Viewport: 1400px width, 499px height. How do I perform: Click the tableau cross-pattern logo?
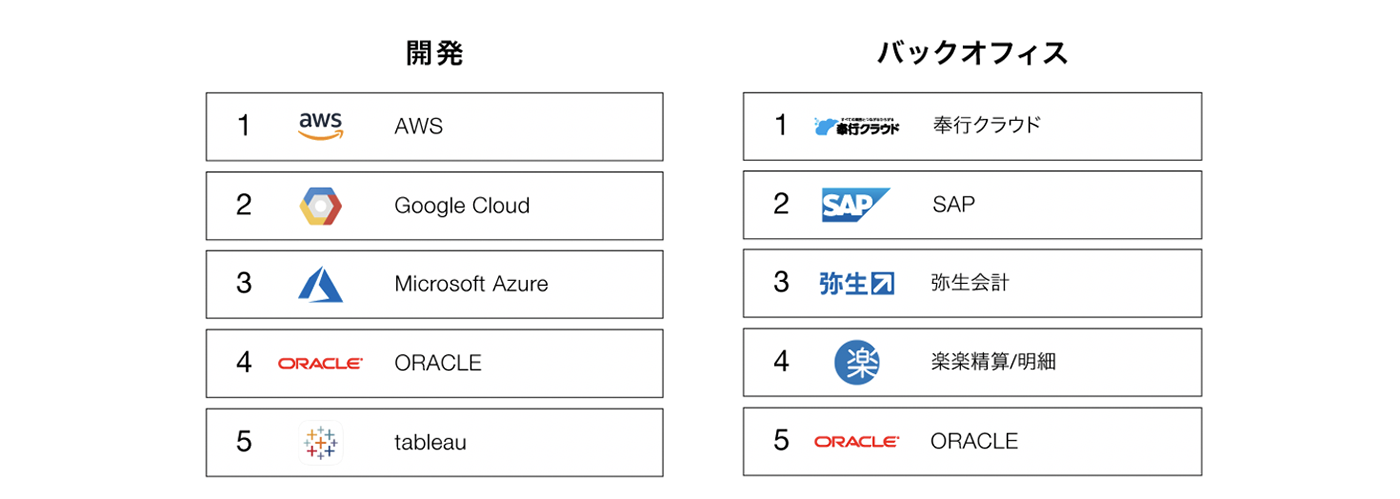click(320, 441)
